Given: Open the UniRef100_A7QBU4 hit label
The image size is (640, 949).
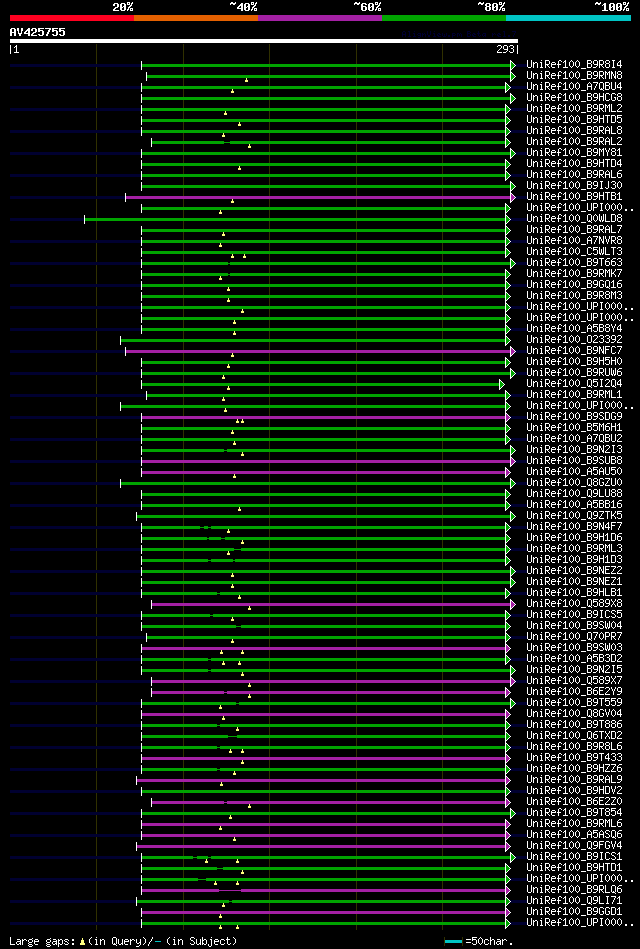Looking at the screenshot, I should point(575,87).
